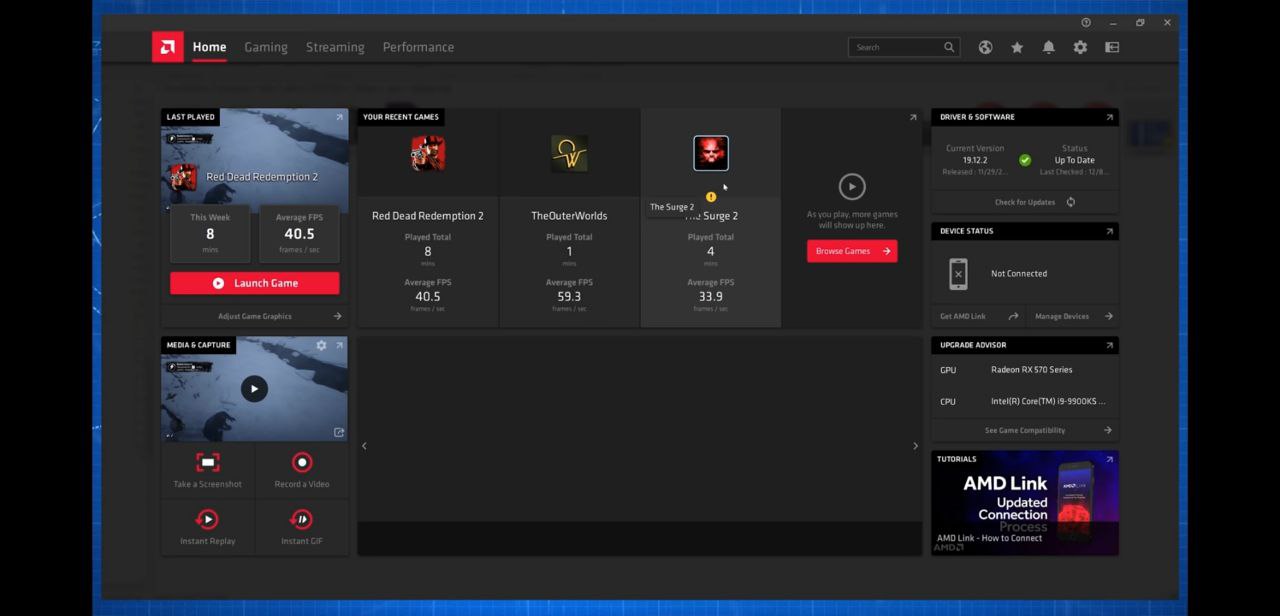This screenshot has width=1280, height=616.
Task: Click the Average FPS 40.5 tile in Last Played
Action: 299,234
